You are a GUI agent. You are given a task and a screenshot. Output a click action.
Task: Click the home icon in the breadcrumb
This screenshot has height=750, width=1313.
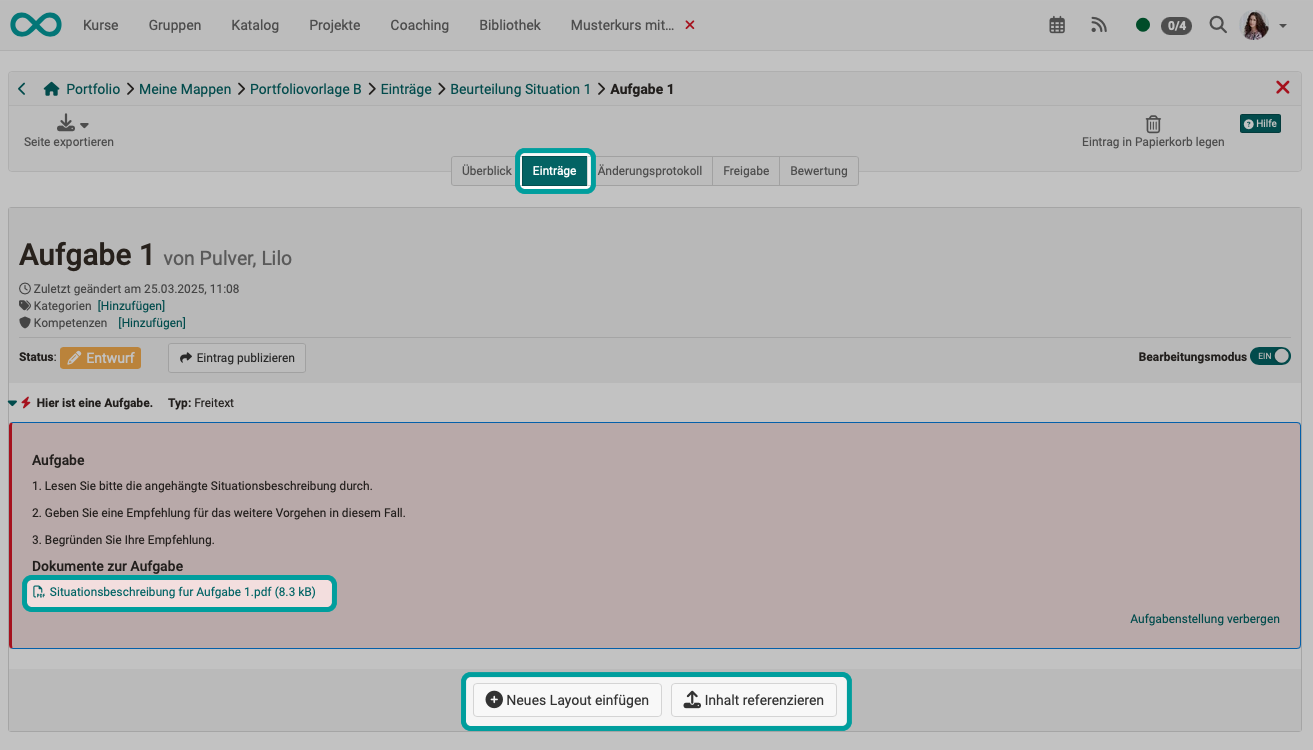coord(51,88)
